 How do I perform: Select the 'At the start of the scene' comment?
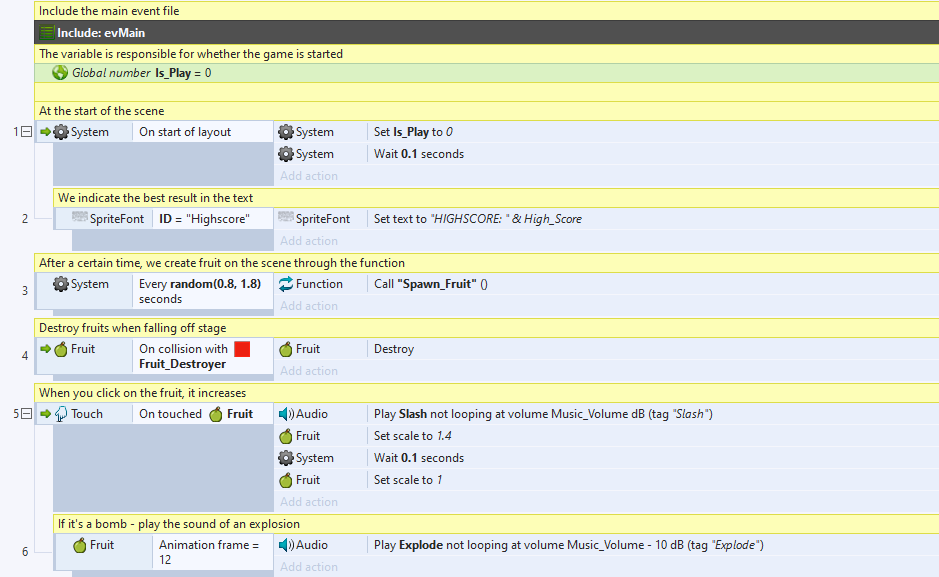coord(486,111)
